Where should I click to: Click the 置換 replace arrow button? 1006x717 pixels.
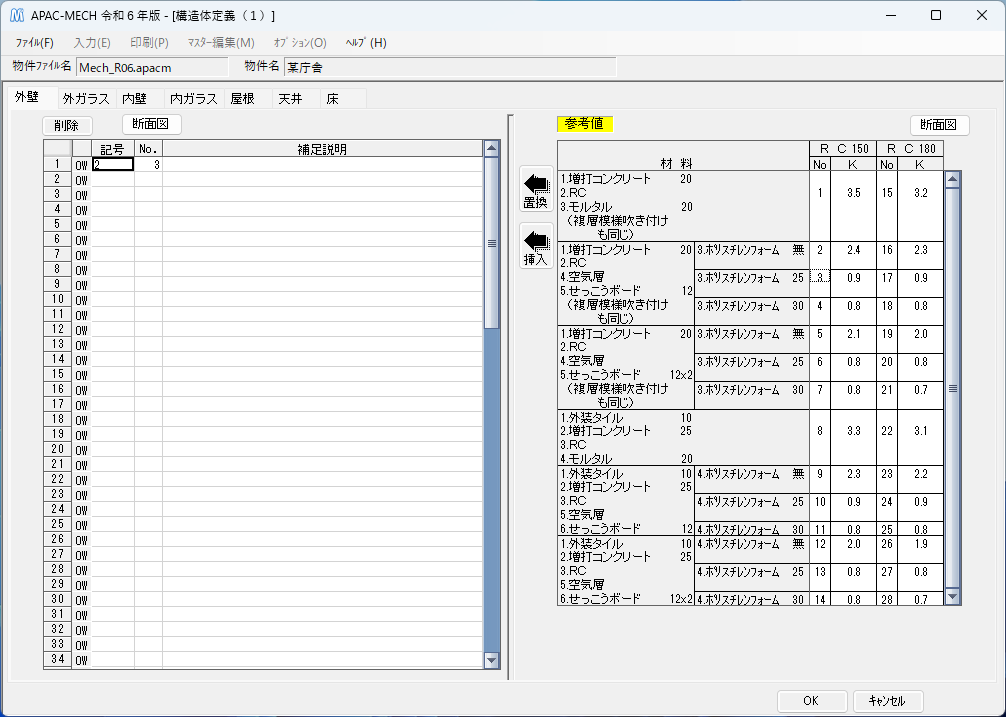pos(536,189)
